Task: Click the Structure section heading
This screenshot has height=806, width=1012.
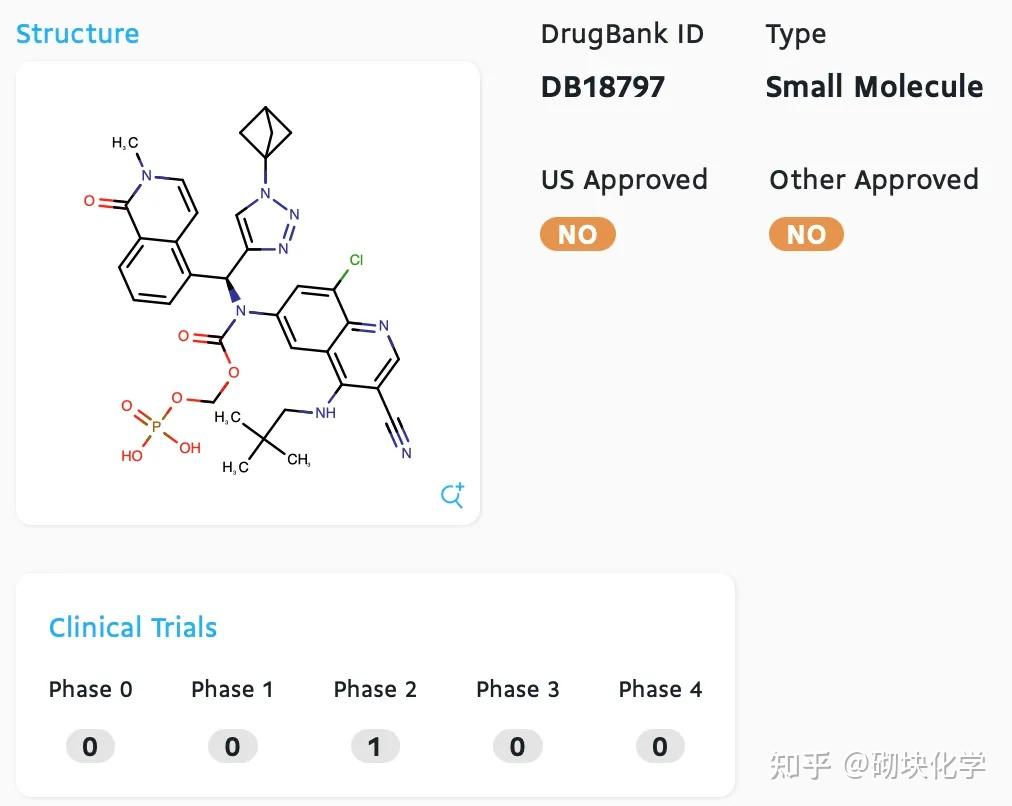Action: click(x=77, y=33)
